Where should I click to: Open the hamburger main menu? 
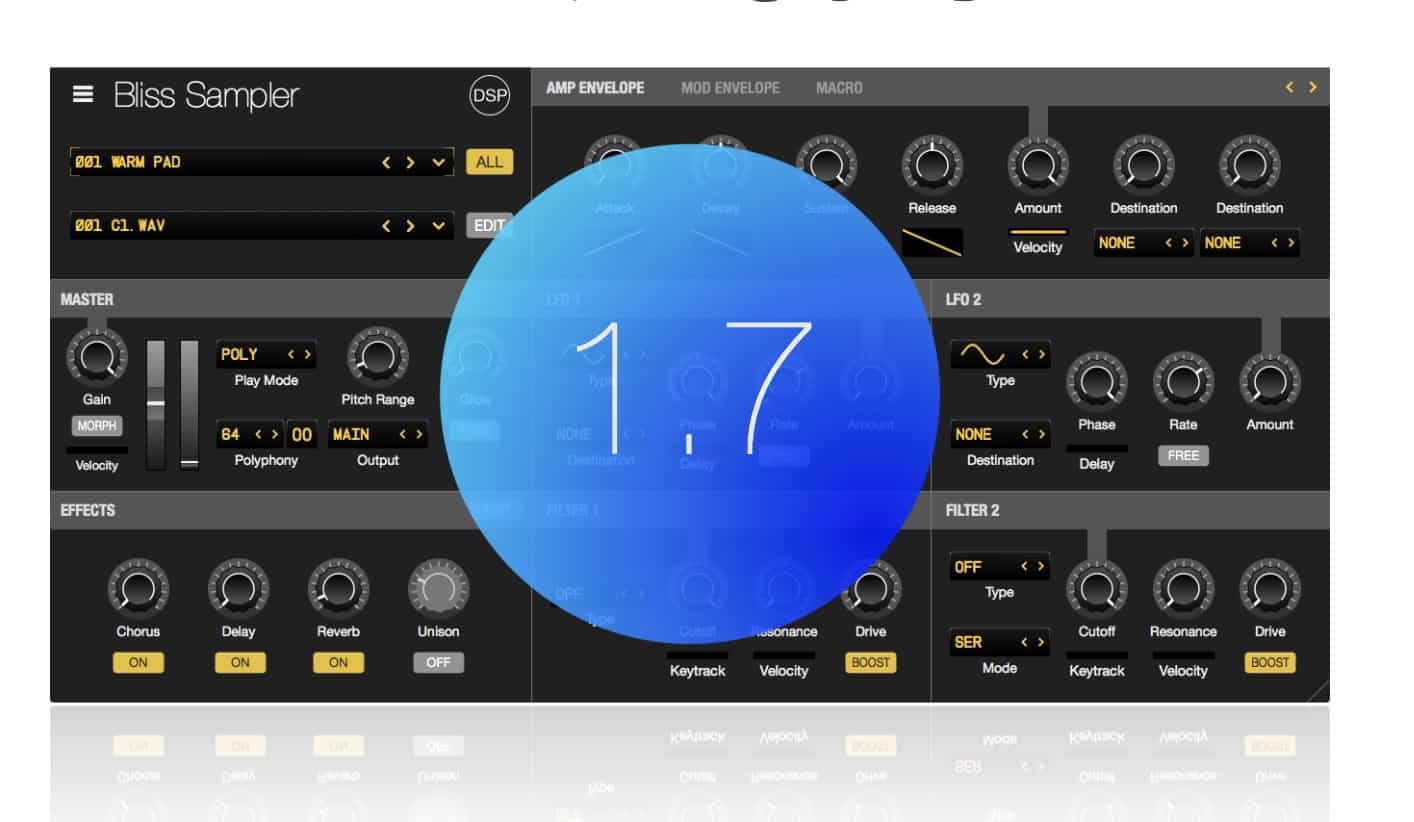83,95
